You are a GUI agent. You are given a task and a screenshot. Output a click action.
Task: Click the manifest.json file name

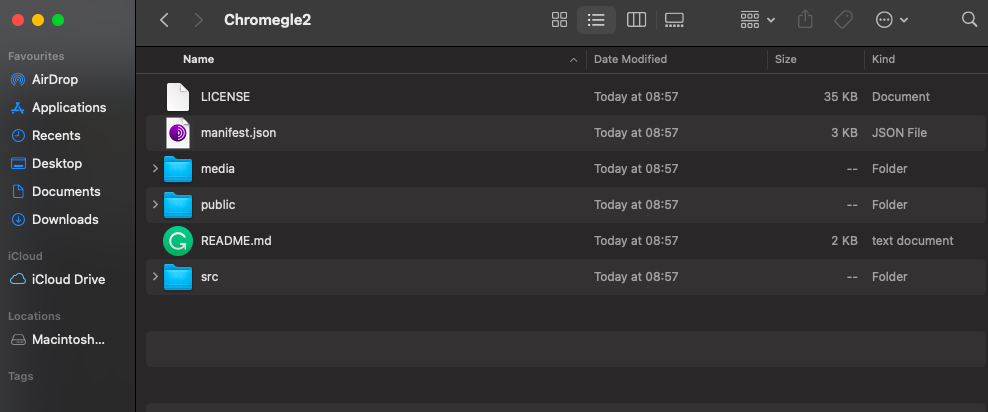[238, 133]
